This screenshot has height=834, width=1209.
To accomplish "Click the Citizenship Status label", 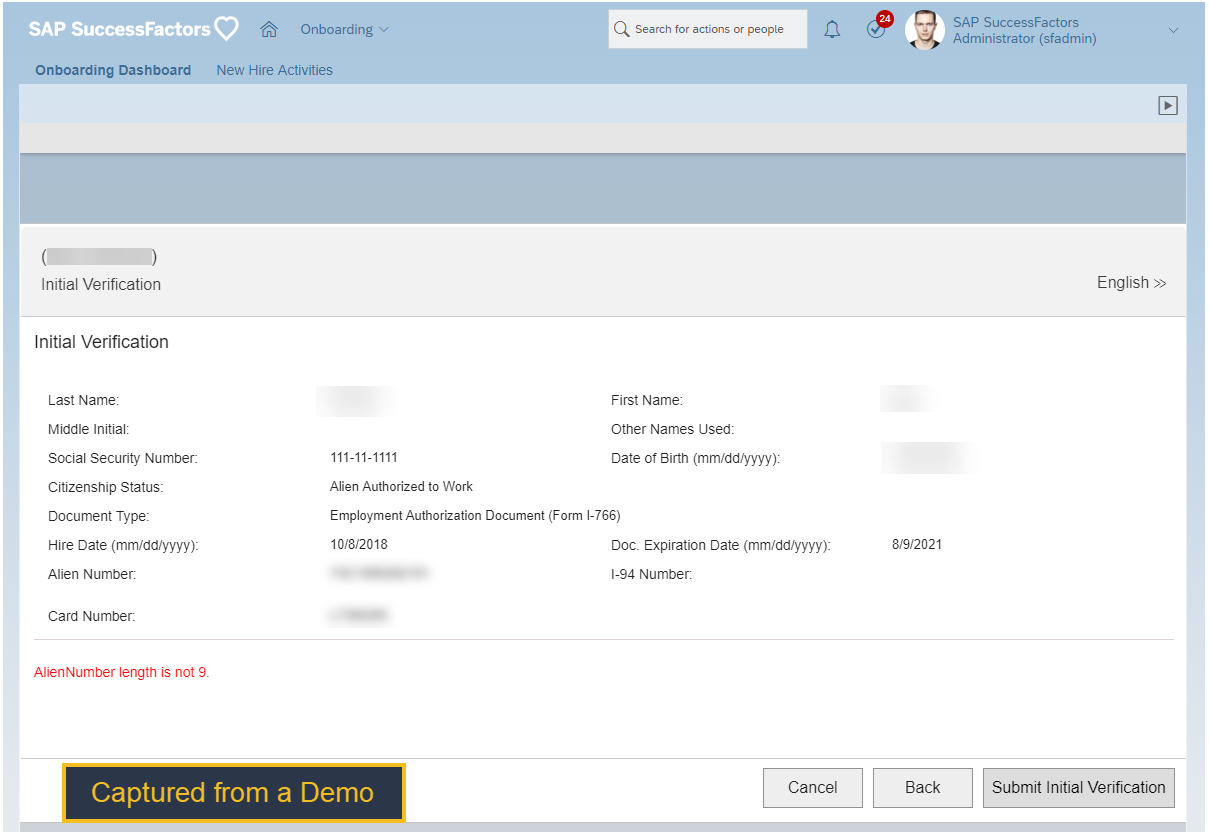I will (105, 488).
